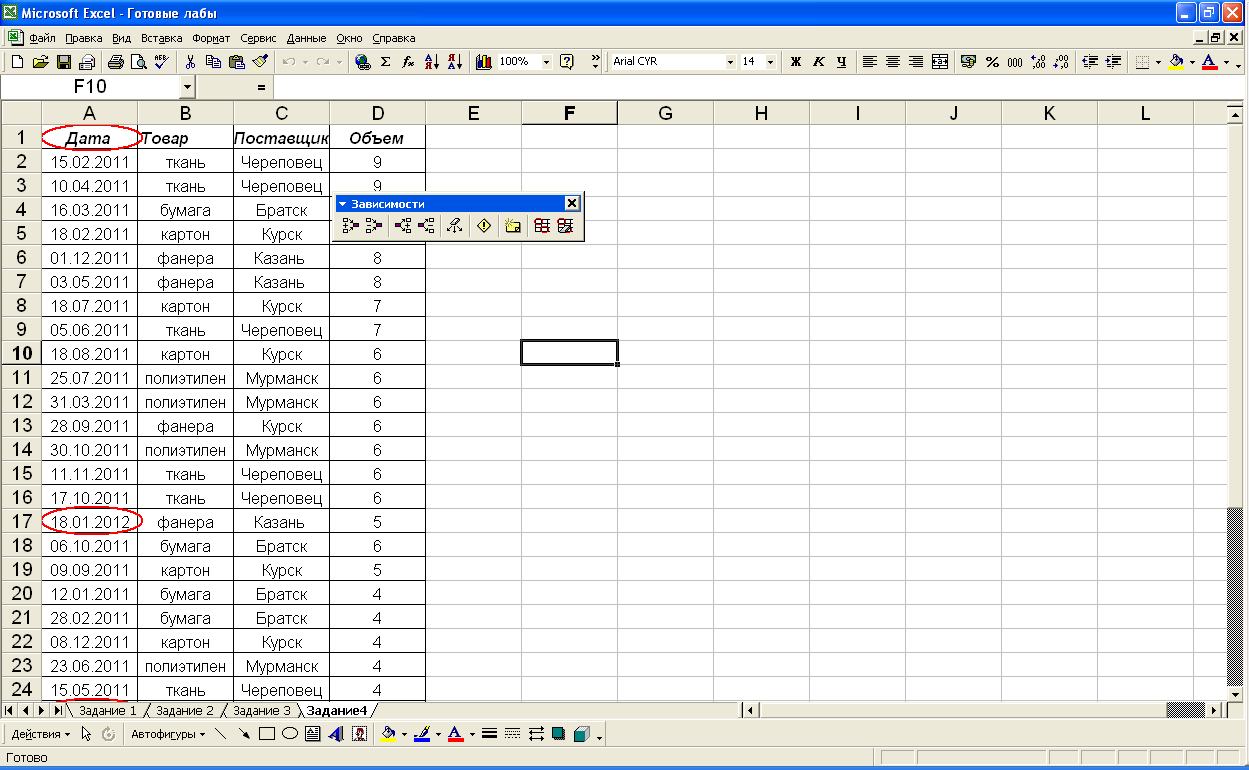This screenshot has height=770, width=1249.
Task: Launch the Chart Wizard icon
Action: point(484,61)
